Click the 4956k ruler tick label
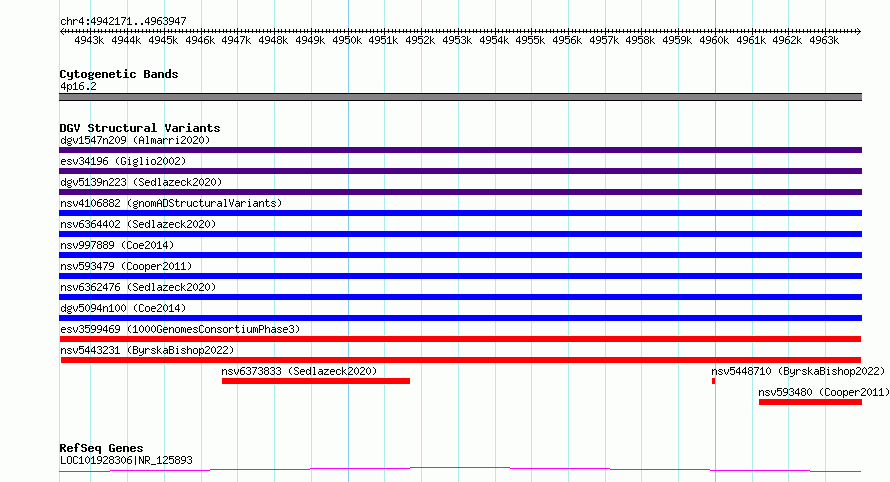Image resolution: width=890 pixels, height=482 pixels. [567, 40]
